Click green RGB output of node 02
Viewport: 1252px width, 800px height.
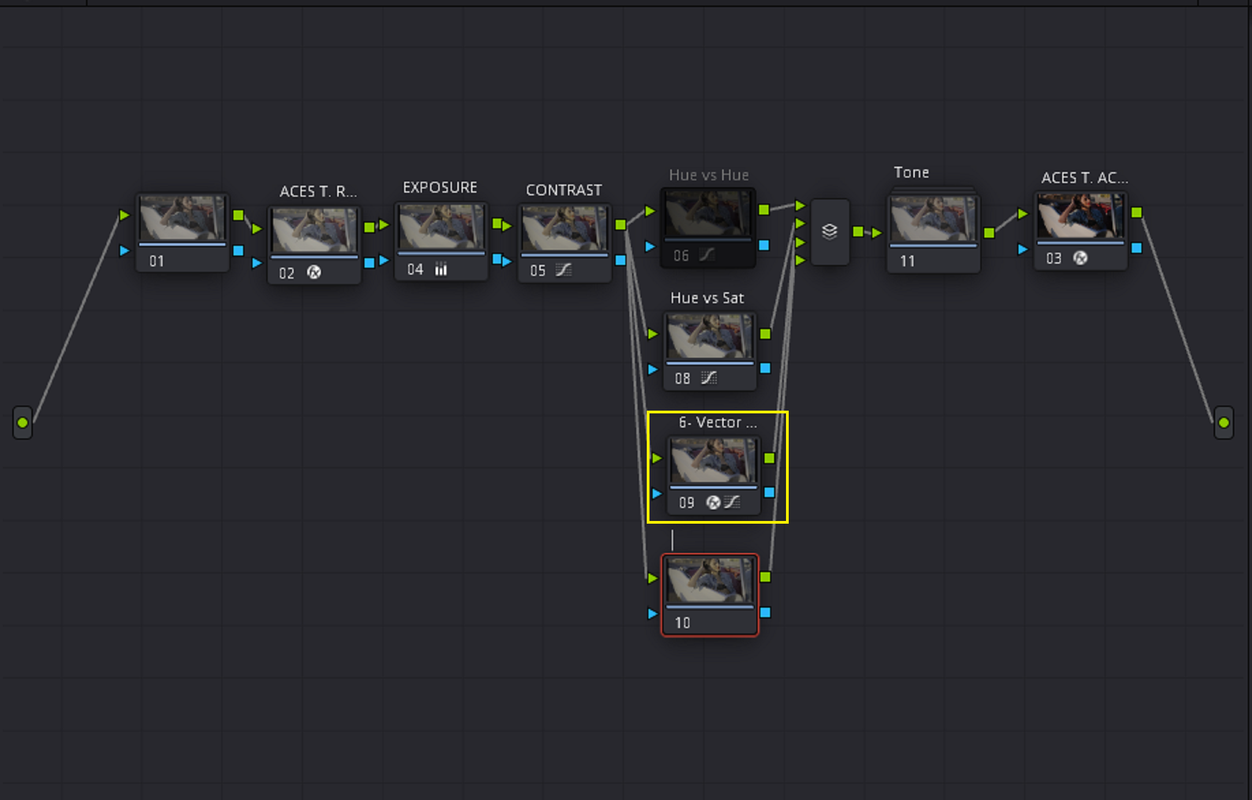tap(370, 227)
